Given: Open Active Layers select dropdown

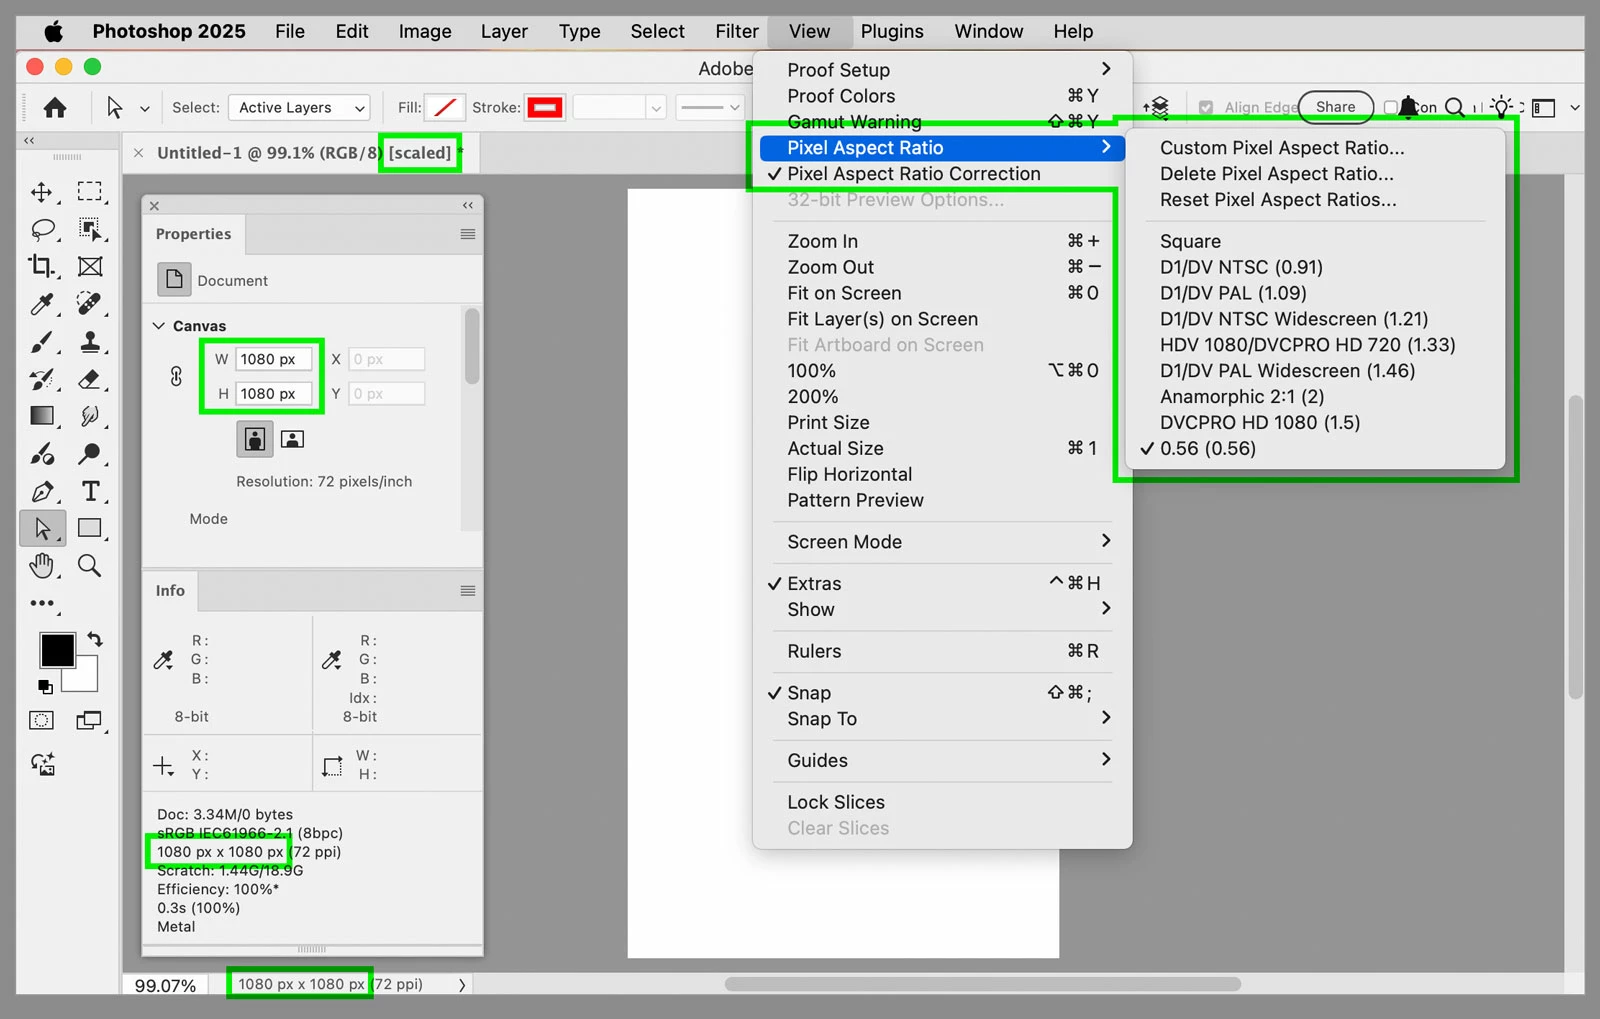Looking at the screenshot, I should 299,107.
